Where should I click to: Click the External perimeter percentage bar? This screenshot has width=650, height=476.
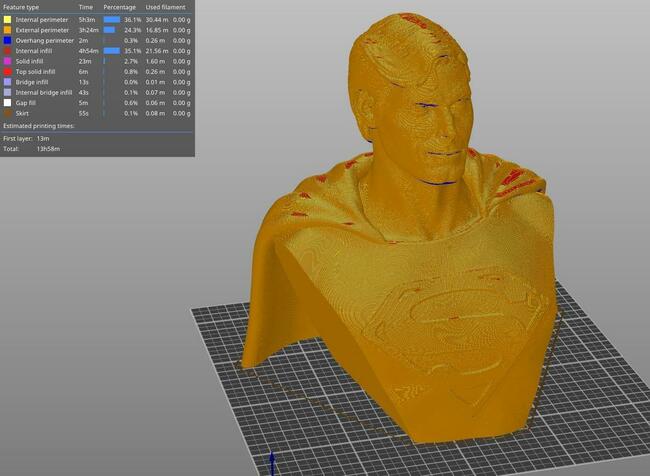109,29
